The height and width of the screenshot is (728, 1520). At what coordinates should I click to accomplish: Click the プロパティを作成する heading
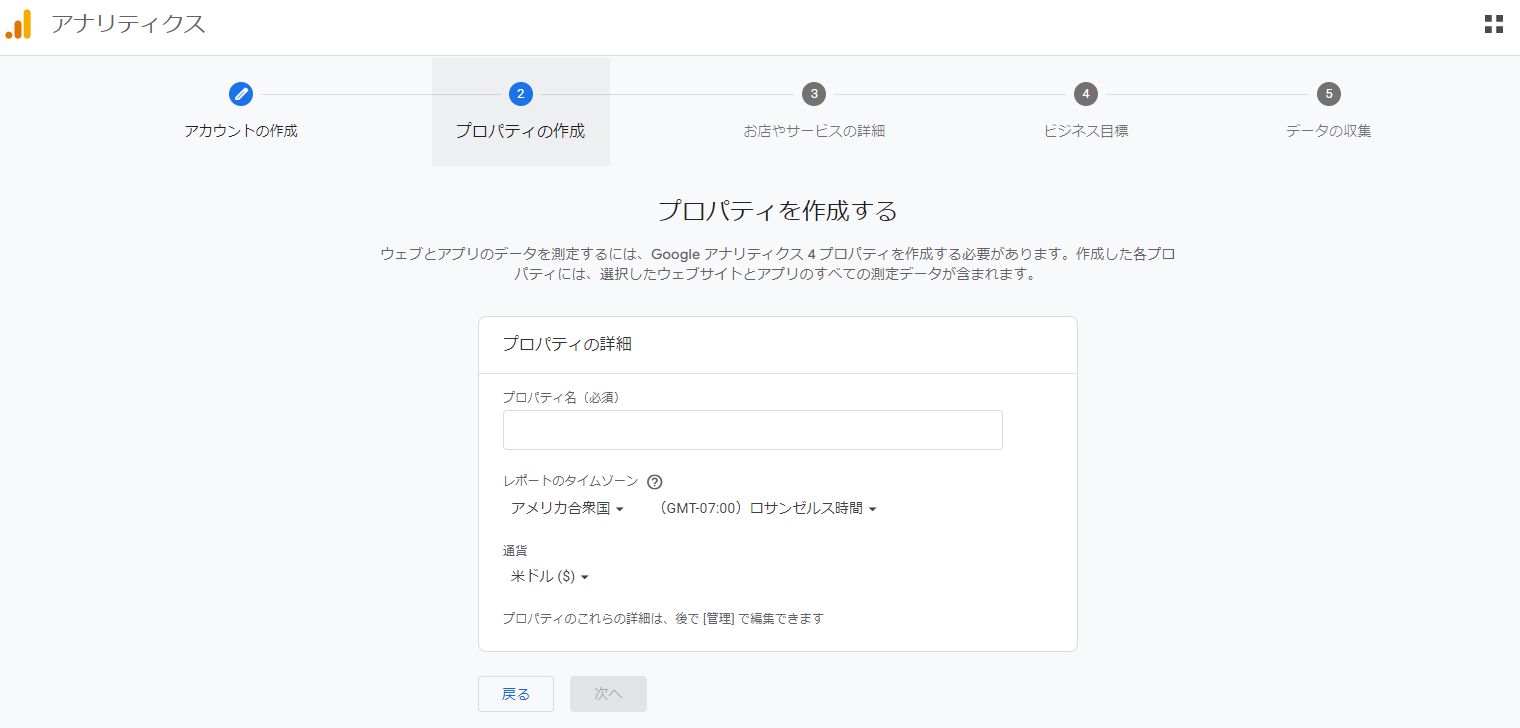coord(778,211)
